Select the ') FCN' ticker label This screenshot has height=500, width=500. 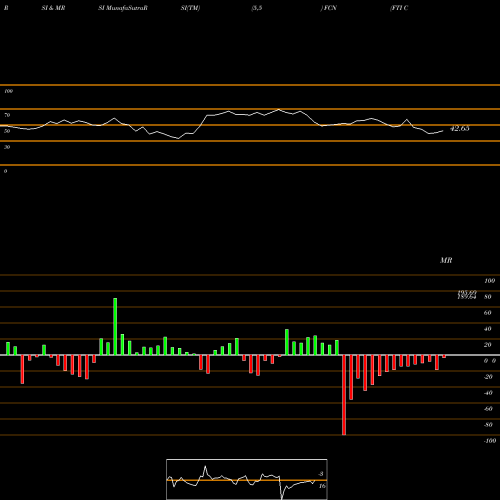[x=329, y=8]
